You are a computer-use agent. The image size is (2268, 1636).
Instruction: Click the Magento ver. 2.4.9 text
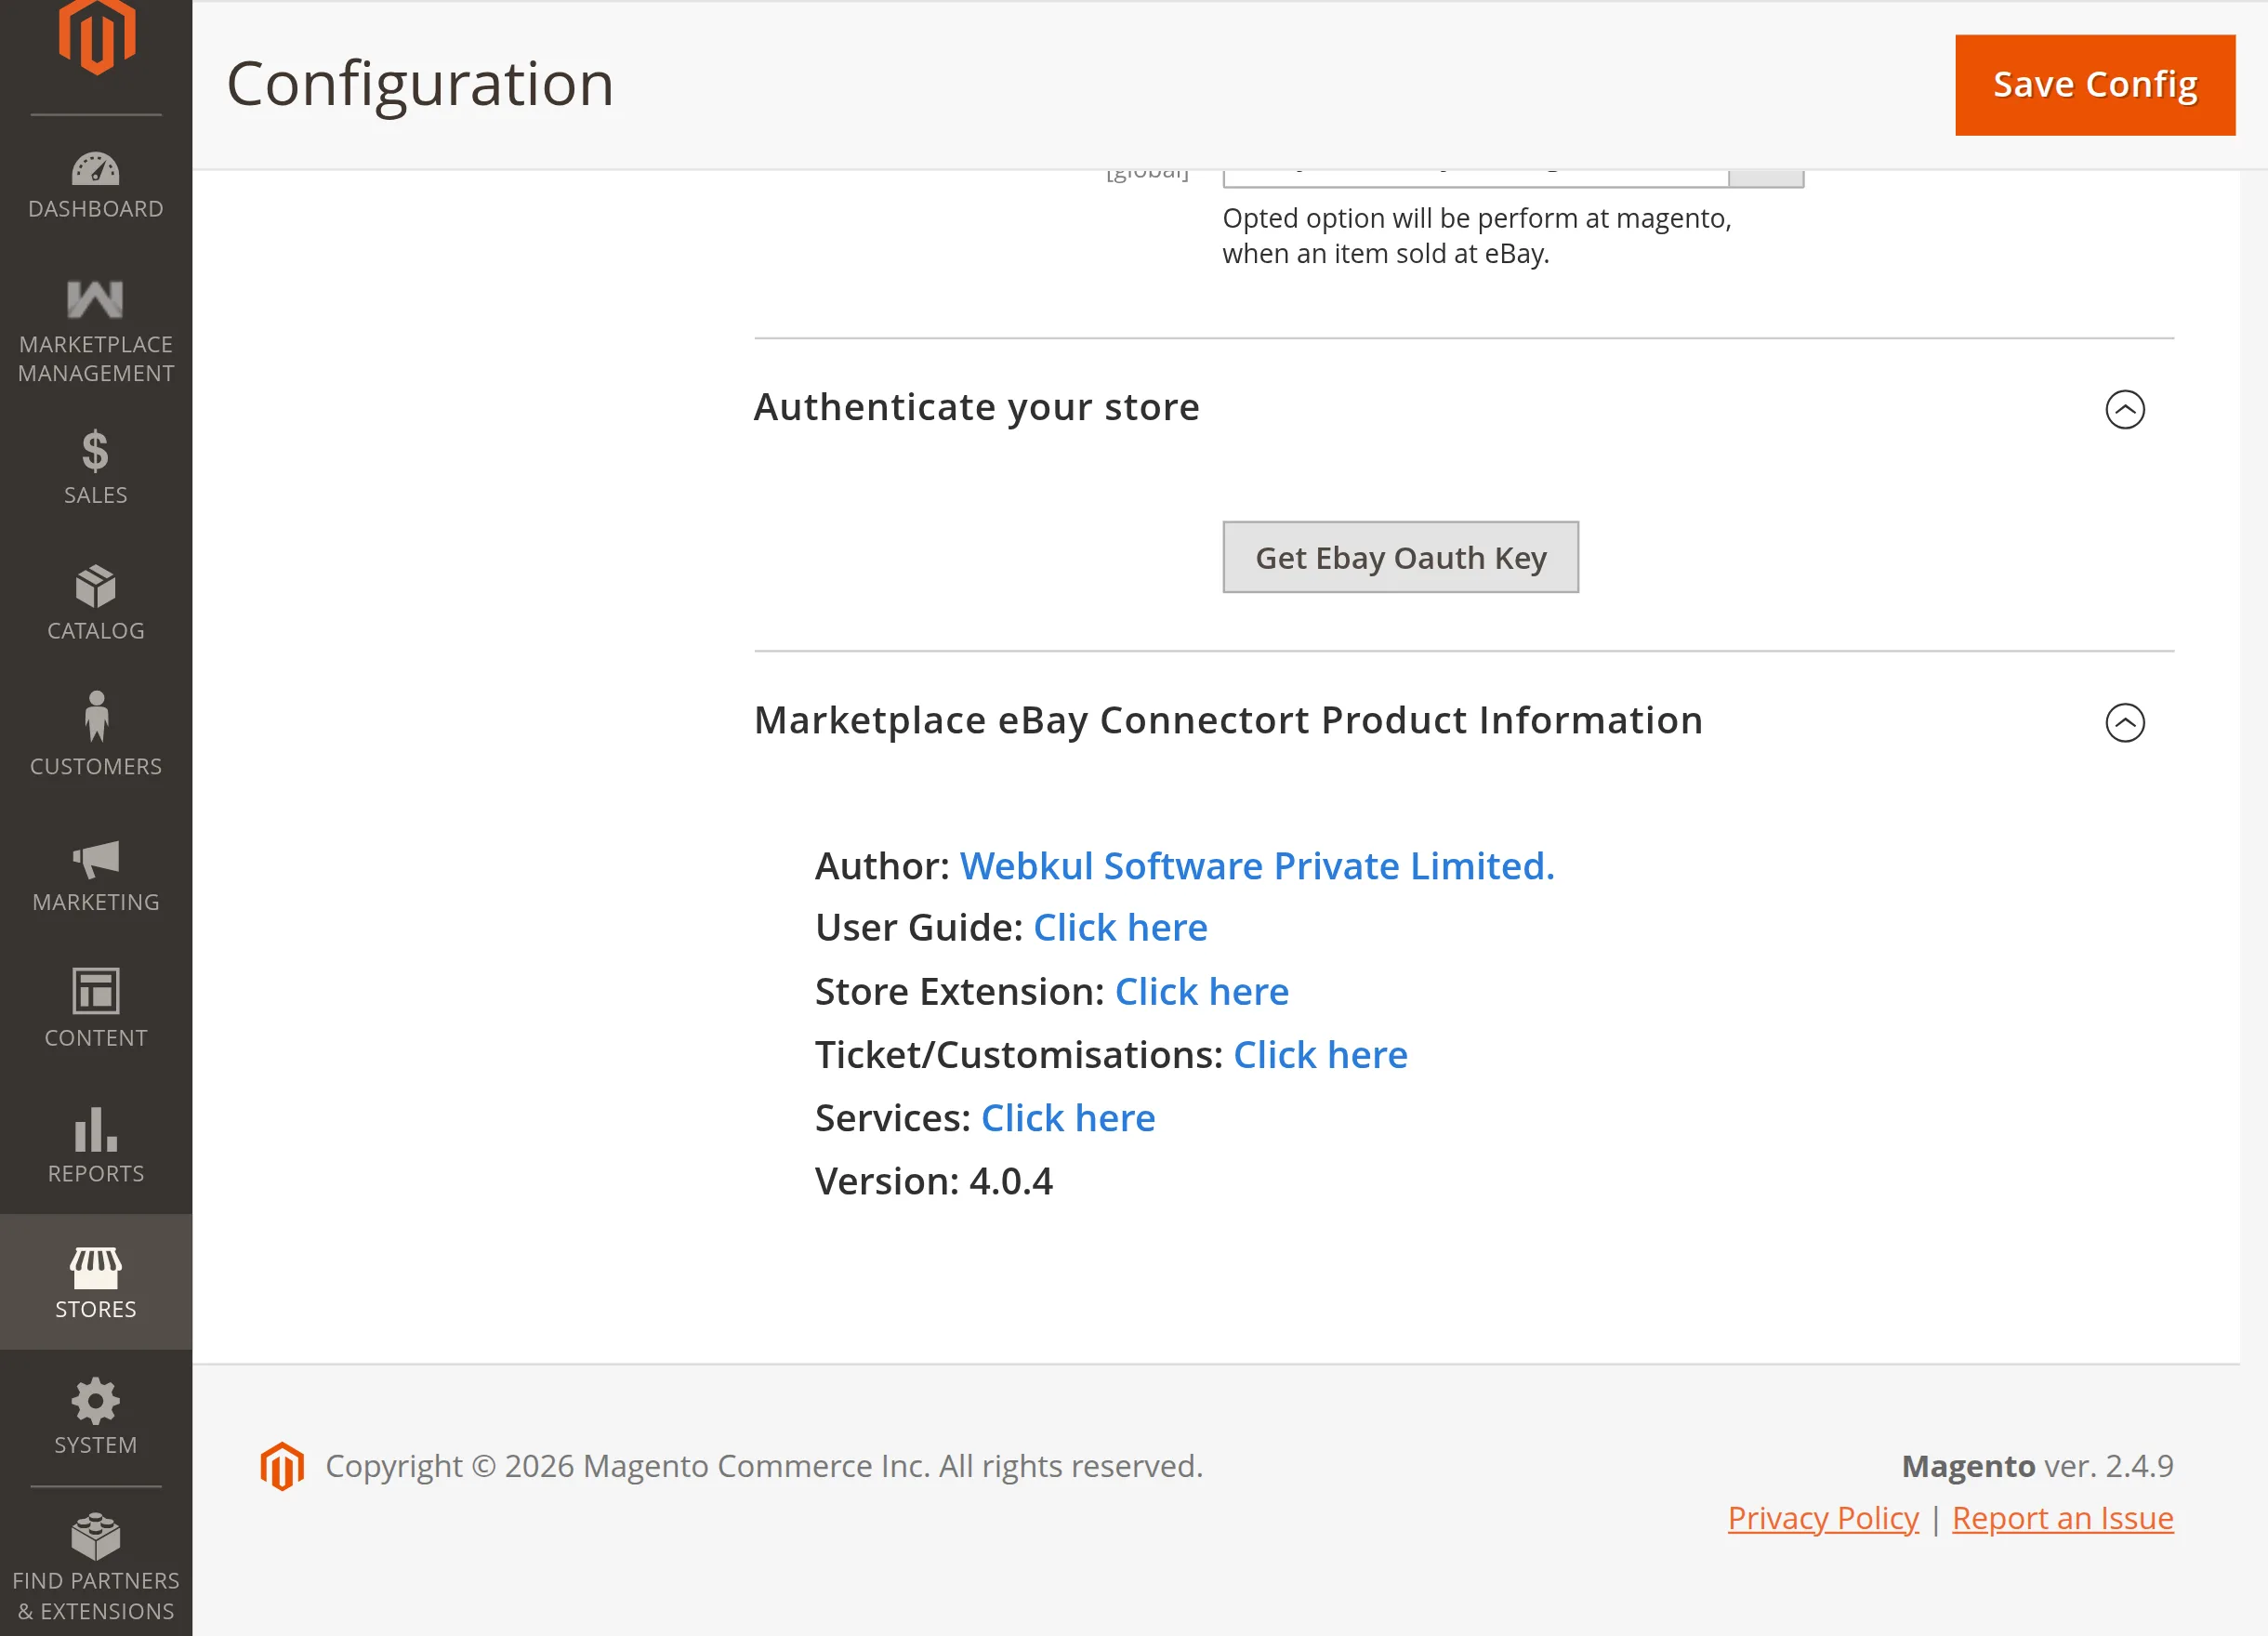(2037, 1466)
